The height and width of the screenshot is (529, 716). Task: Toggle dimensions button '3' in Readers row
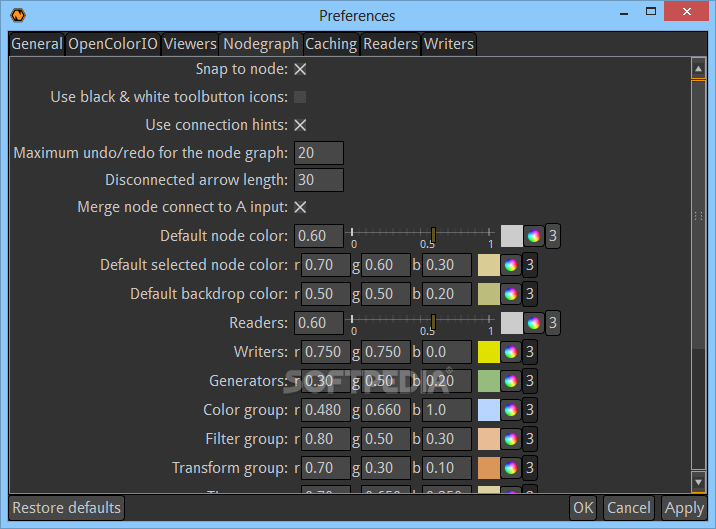[553, 323]
